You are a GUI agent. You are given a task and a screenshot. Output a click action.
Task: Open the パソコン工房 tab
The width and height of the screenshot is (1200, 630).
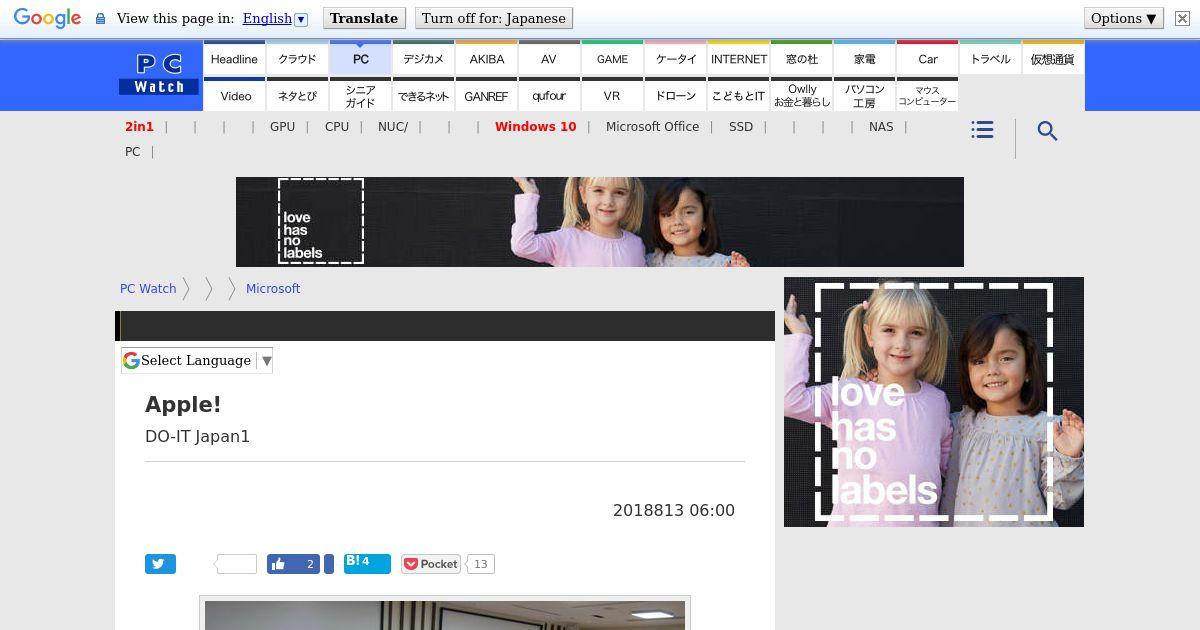pyautogui.click(x=864, y=95)
